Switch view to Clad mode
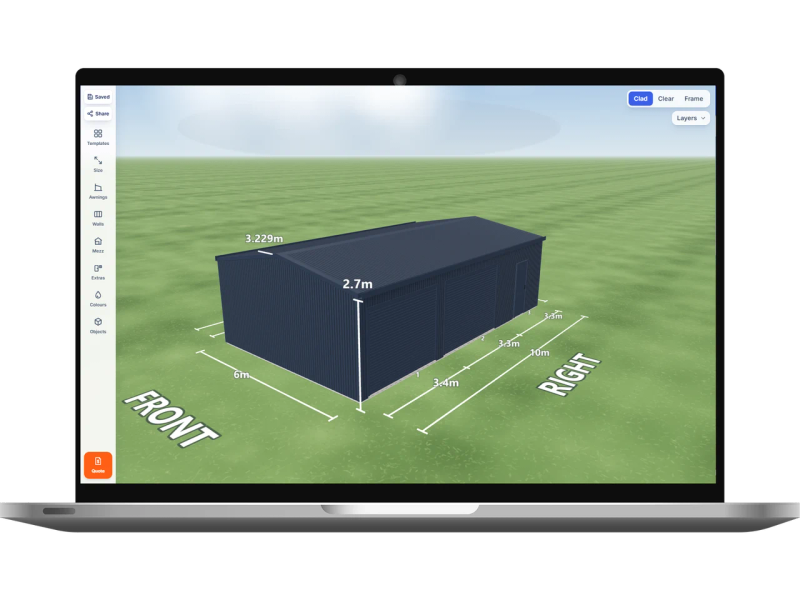 pos(640,98)
